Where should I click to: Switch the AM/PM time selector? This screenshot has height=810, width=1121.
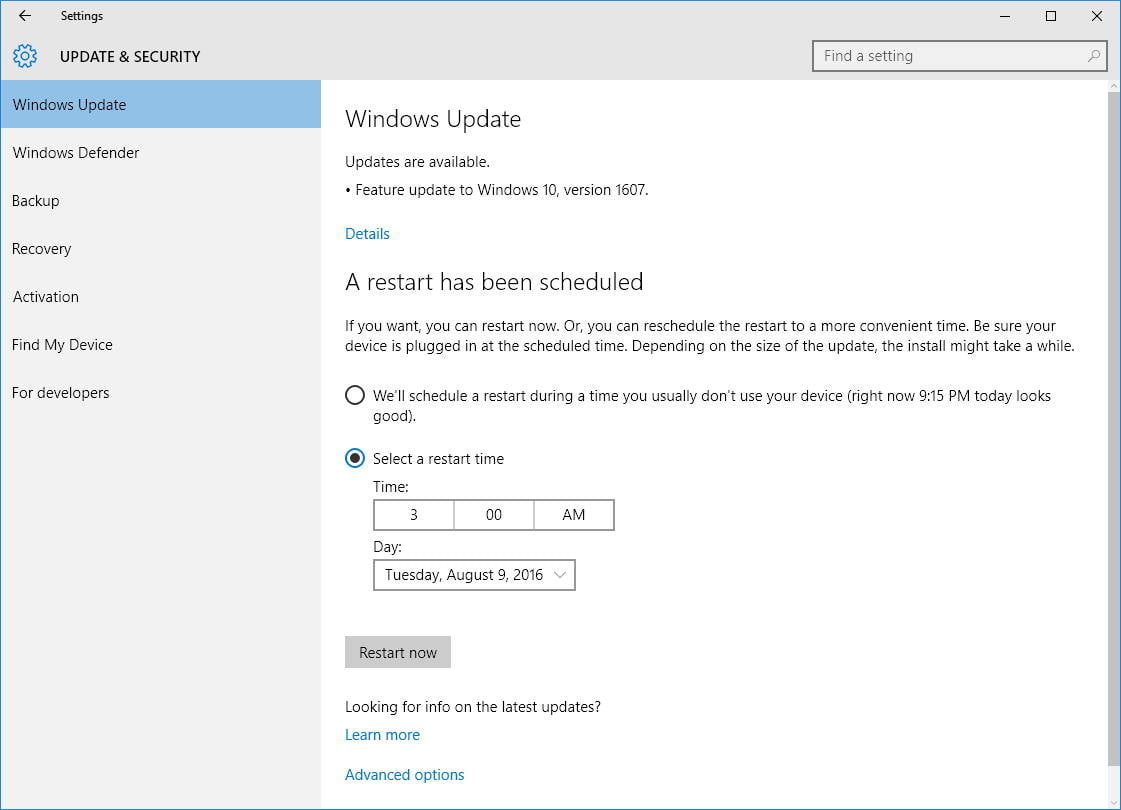click(573, 515)
